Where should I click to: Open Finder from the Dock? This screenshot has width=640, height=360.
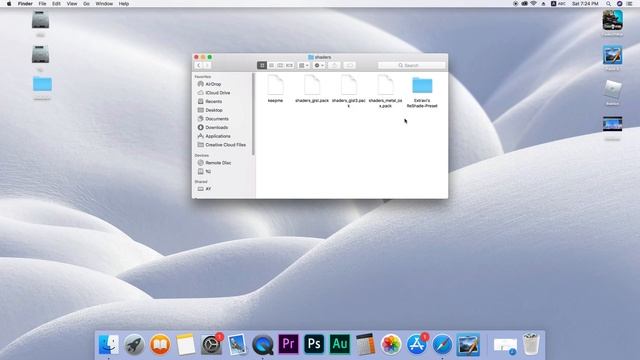(109, 344)
